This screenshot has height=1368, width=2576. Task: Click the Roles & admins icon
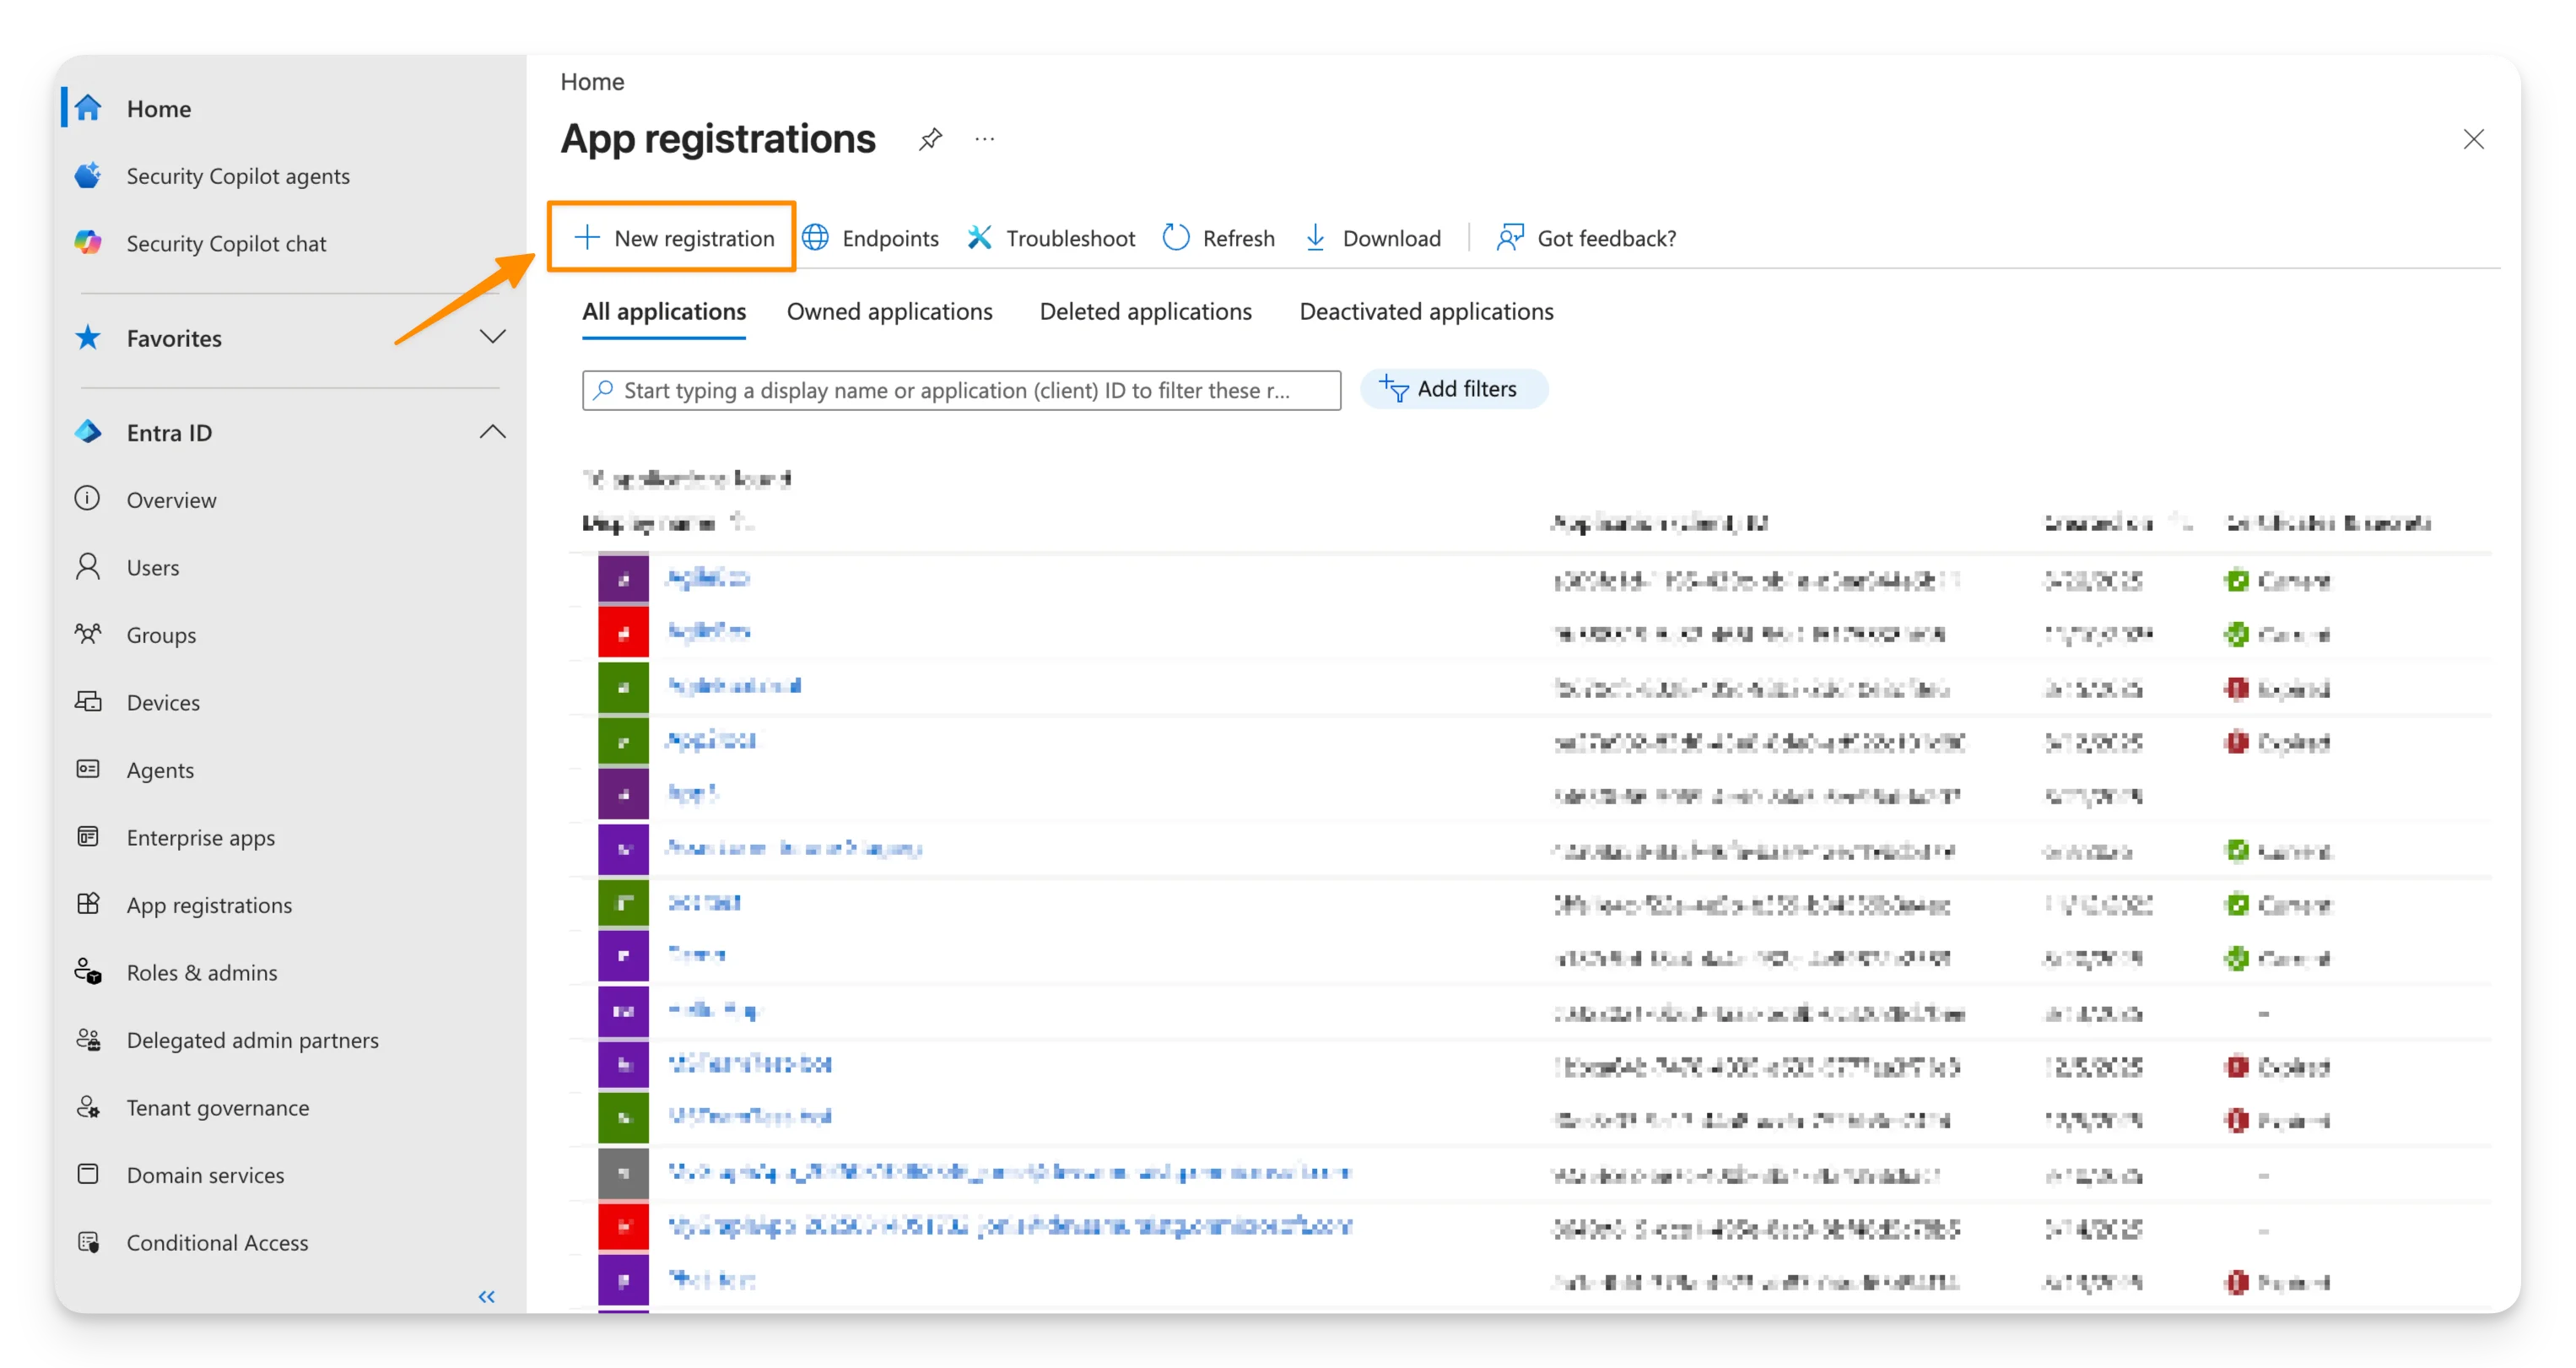pyautogui.click(x=88, y=972)
